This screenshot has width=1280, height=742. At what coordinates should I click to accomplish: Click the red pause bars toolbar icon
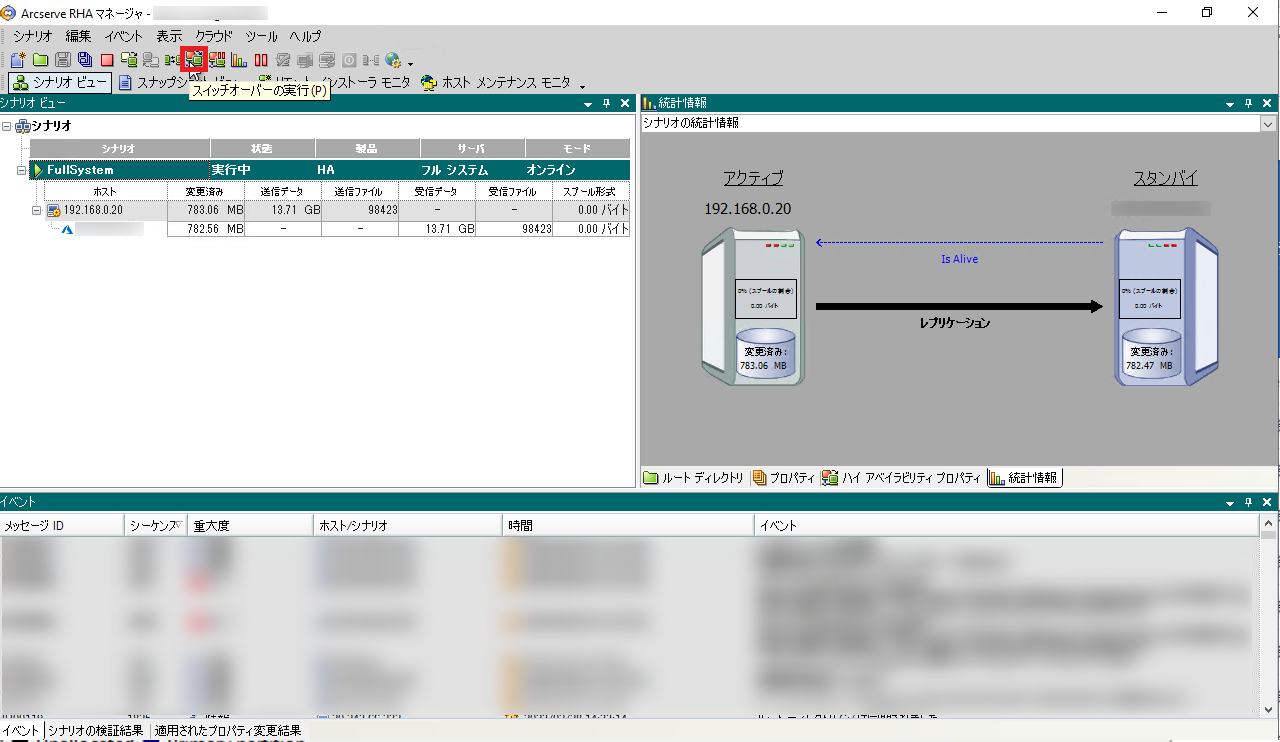[x=261, y=60]
